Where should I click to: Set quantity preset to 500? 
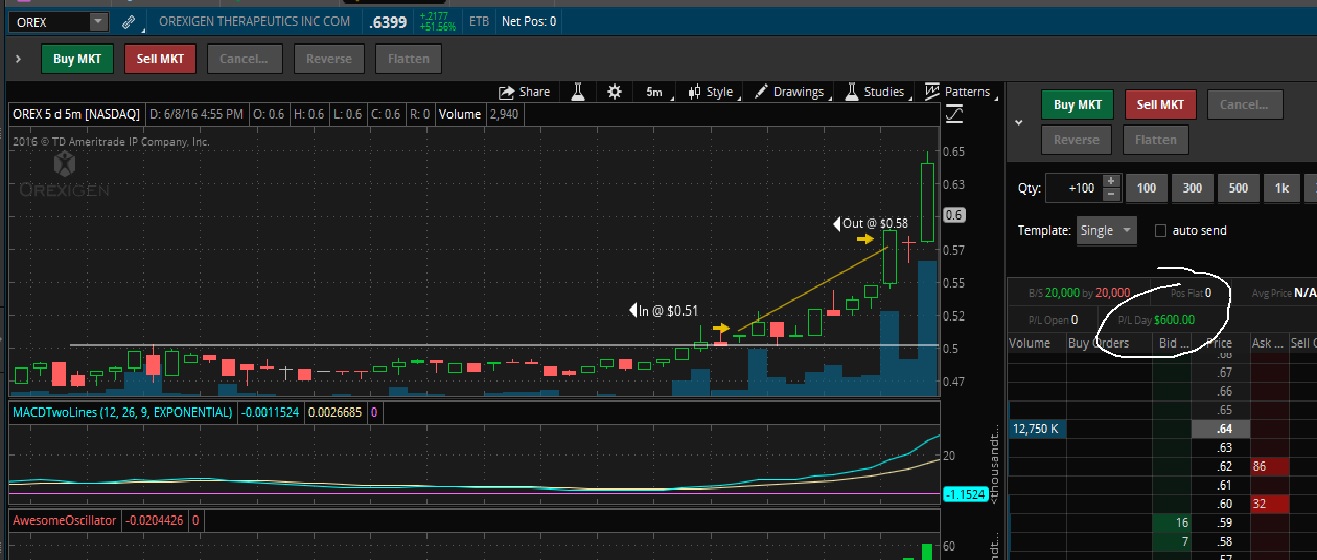pos(1238,188)
